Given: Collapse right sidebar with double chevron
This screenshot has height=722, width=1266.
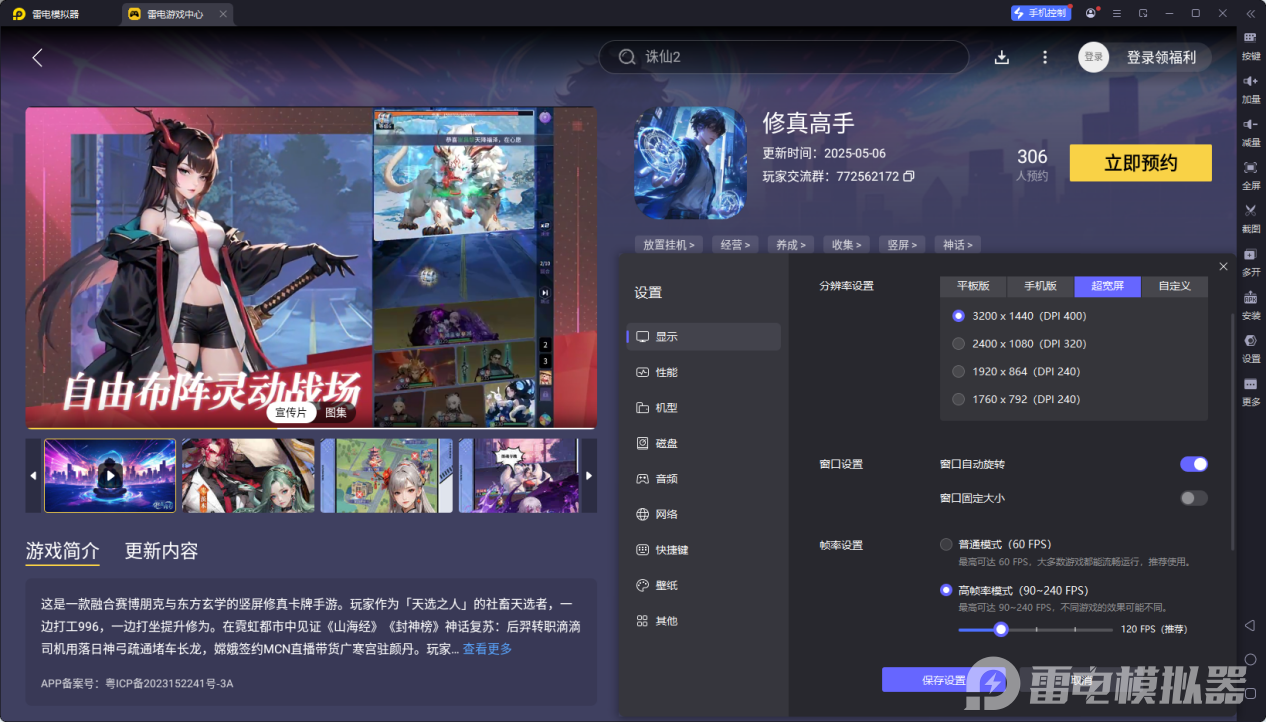Looking at the screenshot, I should coord(1250,13).
